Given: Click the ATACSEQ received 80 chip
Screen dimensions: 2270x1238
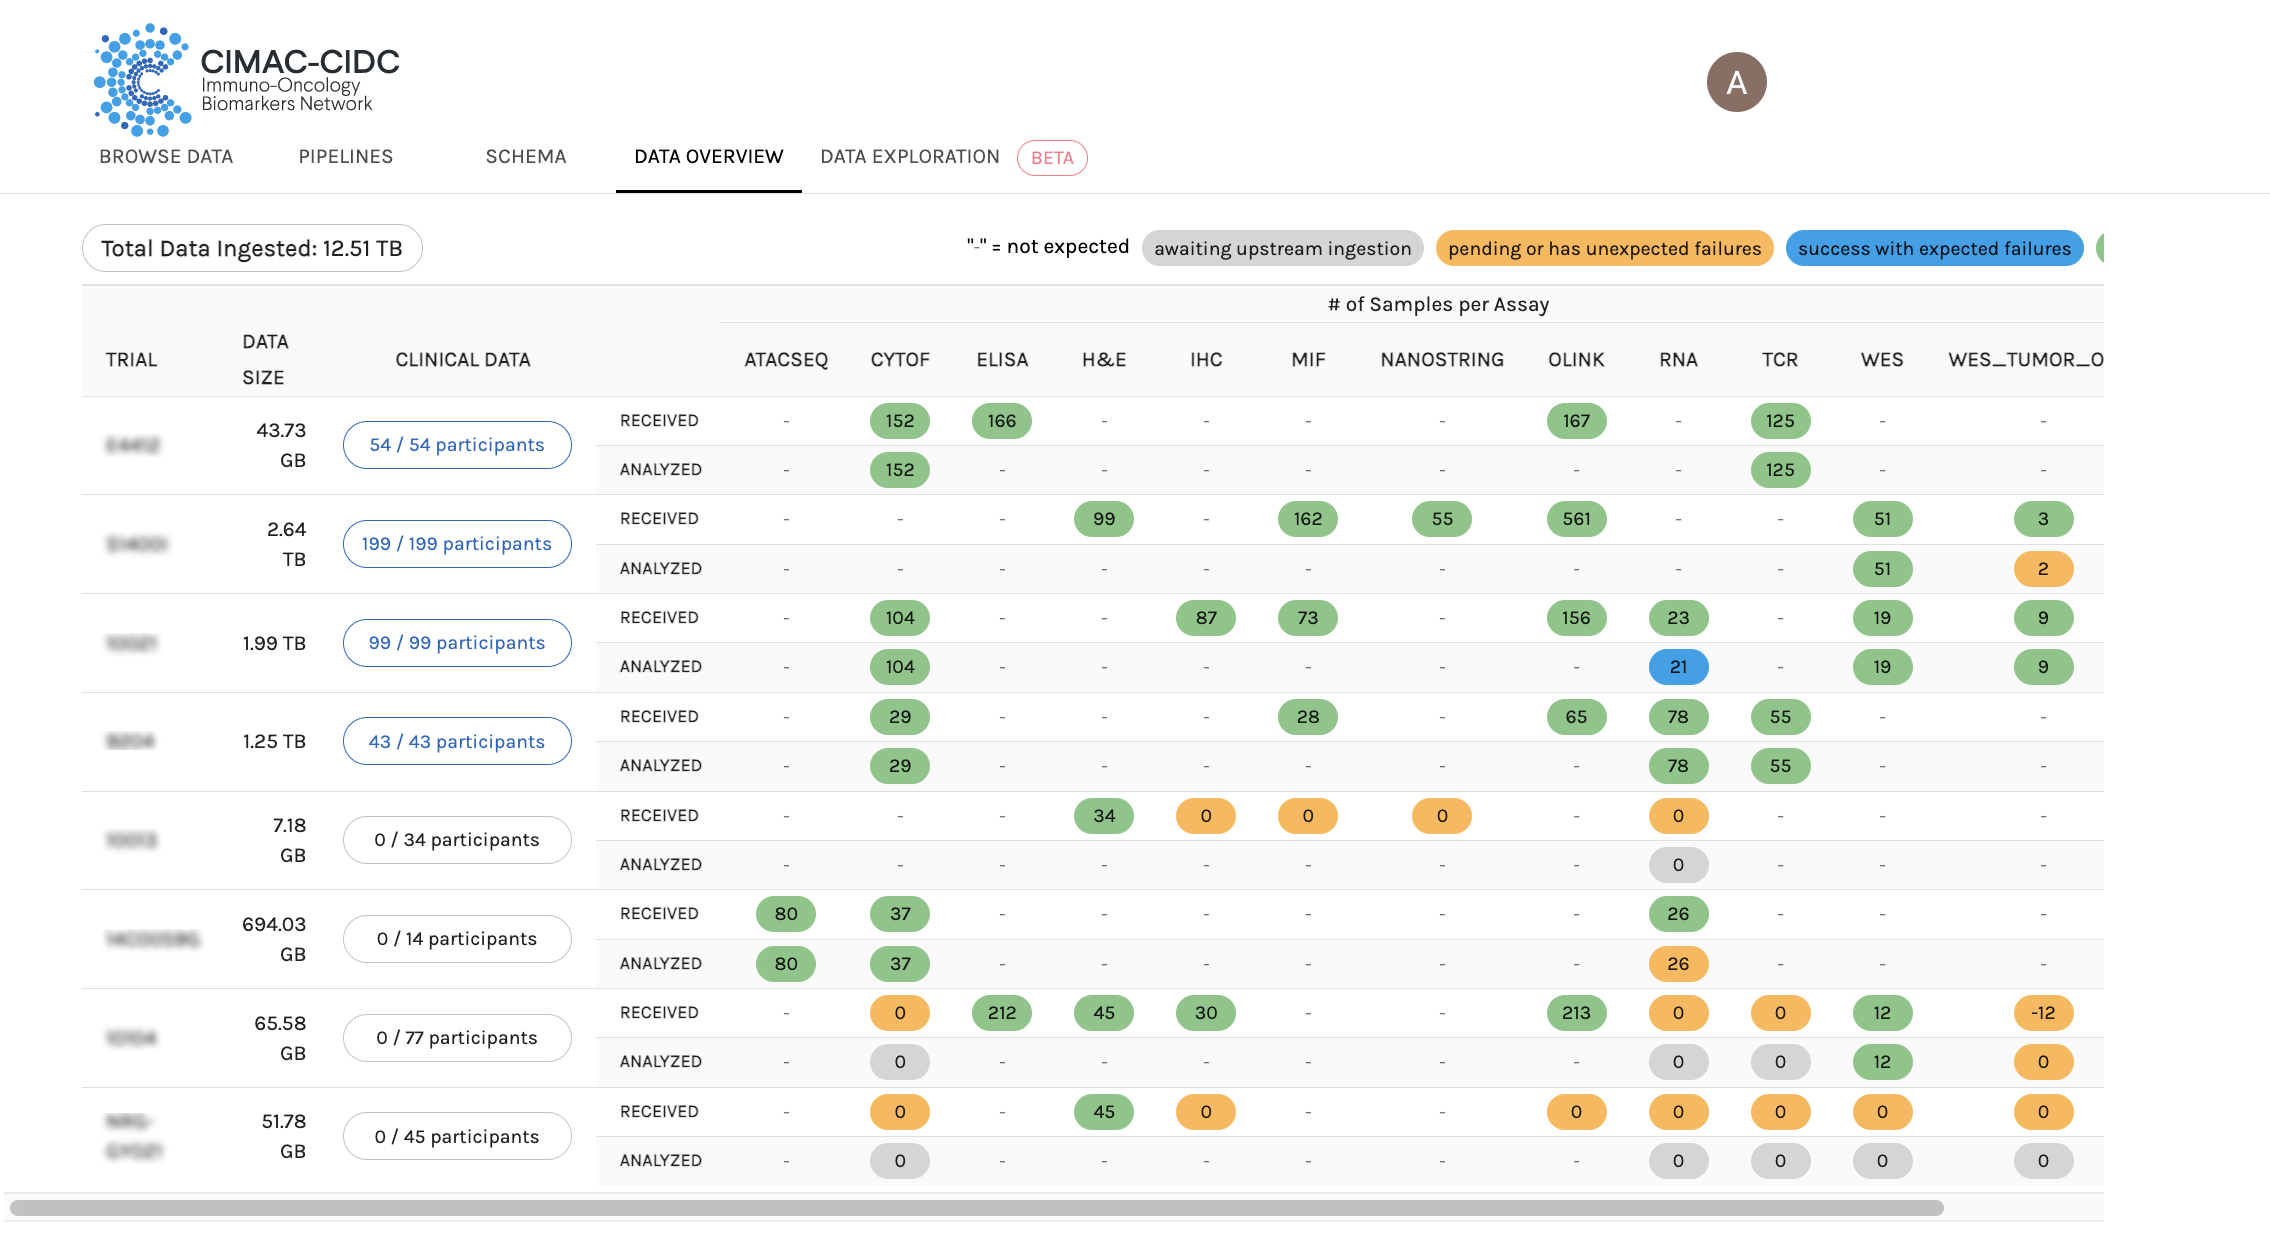Looking at the screenshot, I should click(x=786, y=914).
